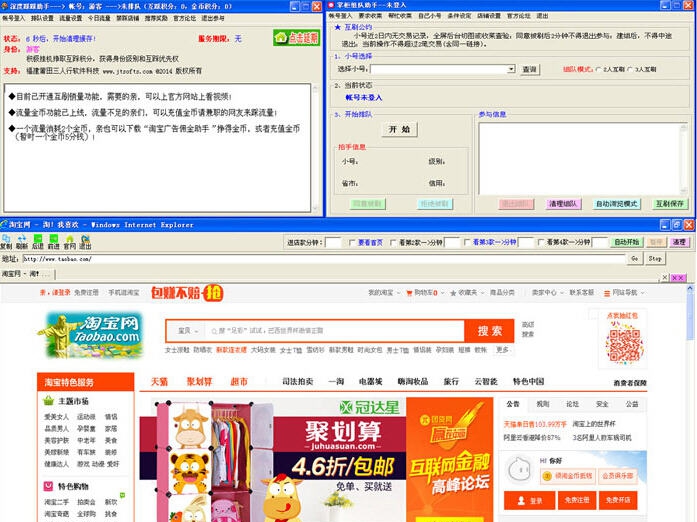Click the 免费注册 button in login panel

pos(577,500)
